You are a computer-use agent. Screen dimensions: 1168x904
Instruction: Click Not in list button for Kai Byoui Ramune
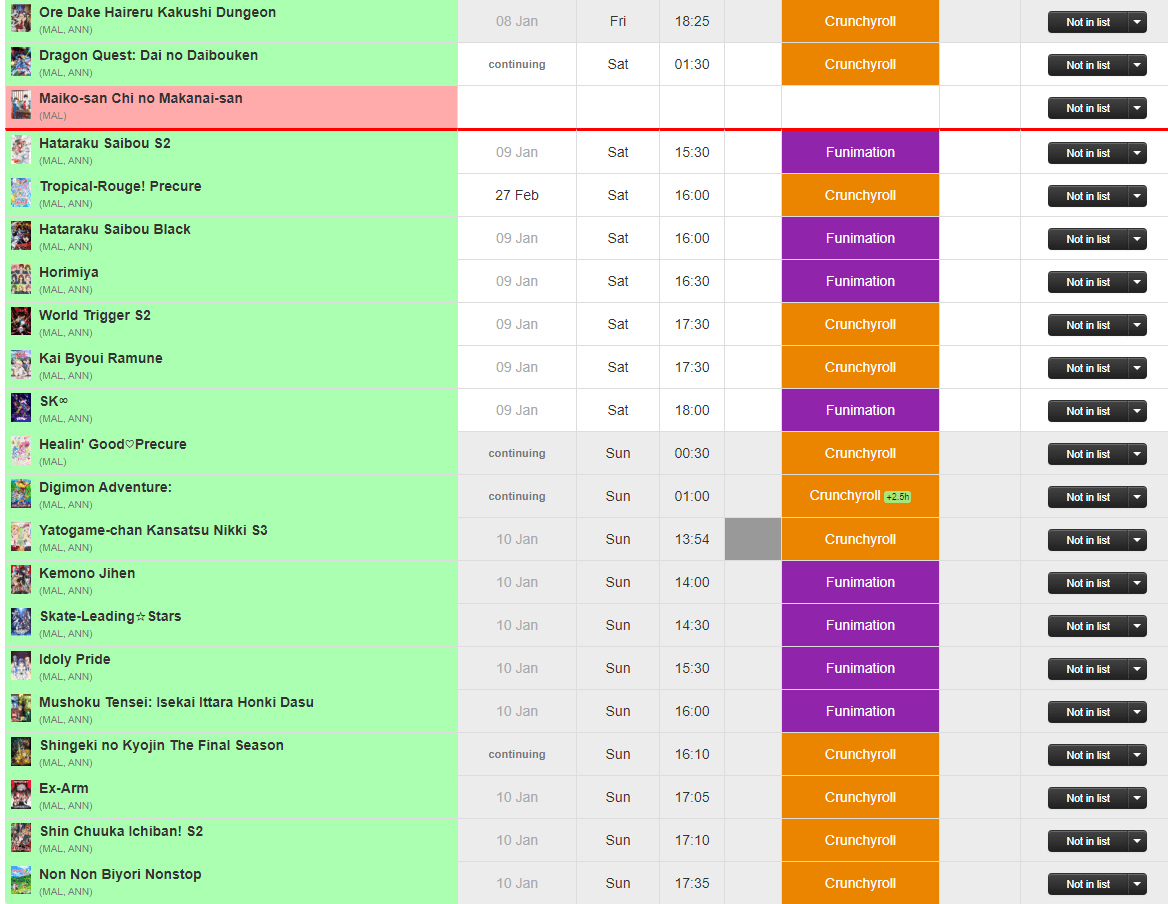click(1088, 369)
